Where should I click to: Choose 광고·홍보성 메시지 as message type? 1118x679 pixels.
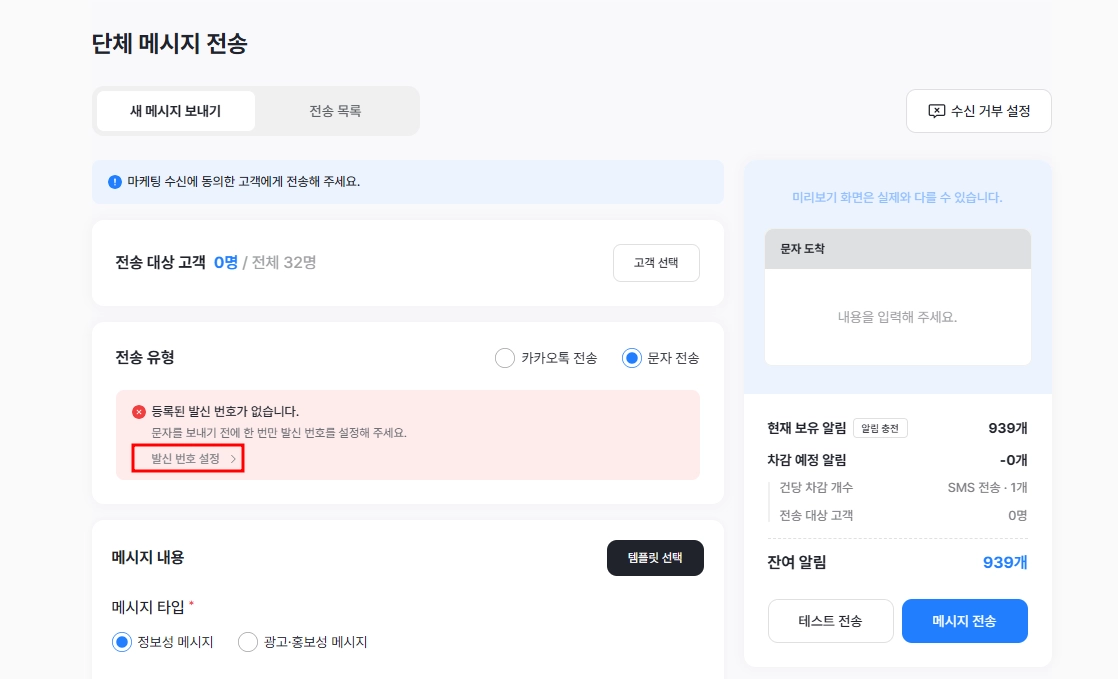click(x=247, y=642)
